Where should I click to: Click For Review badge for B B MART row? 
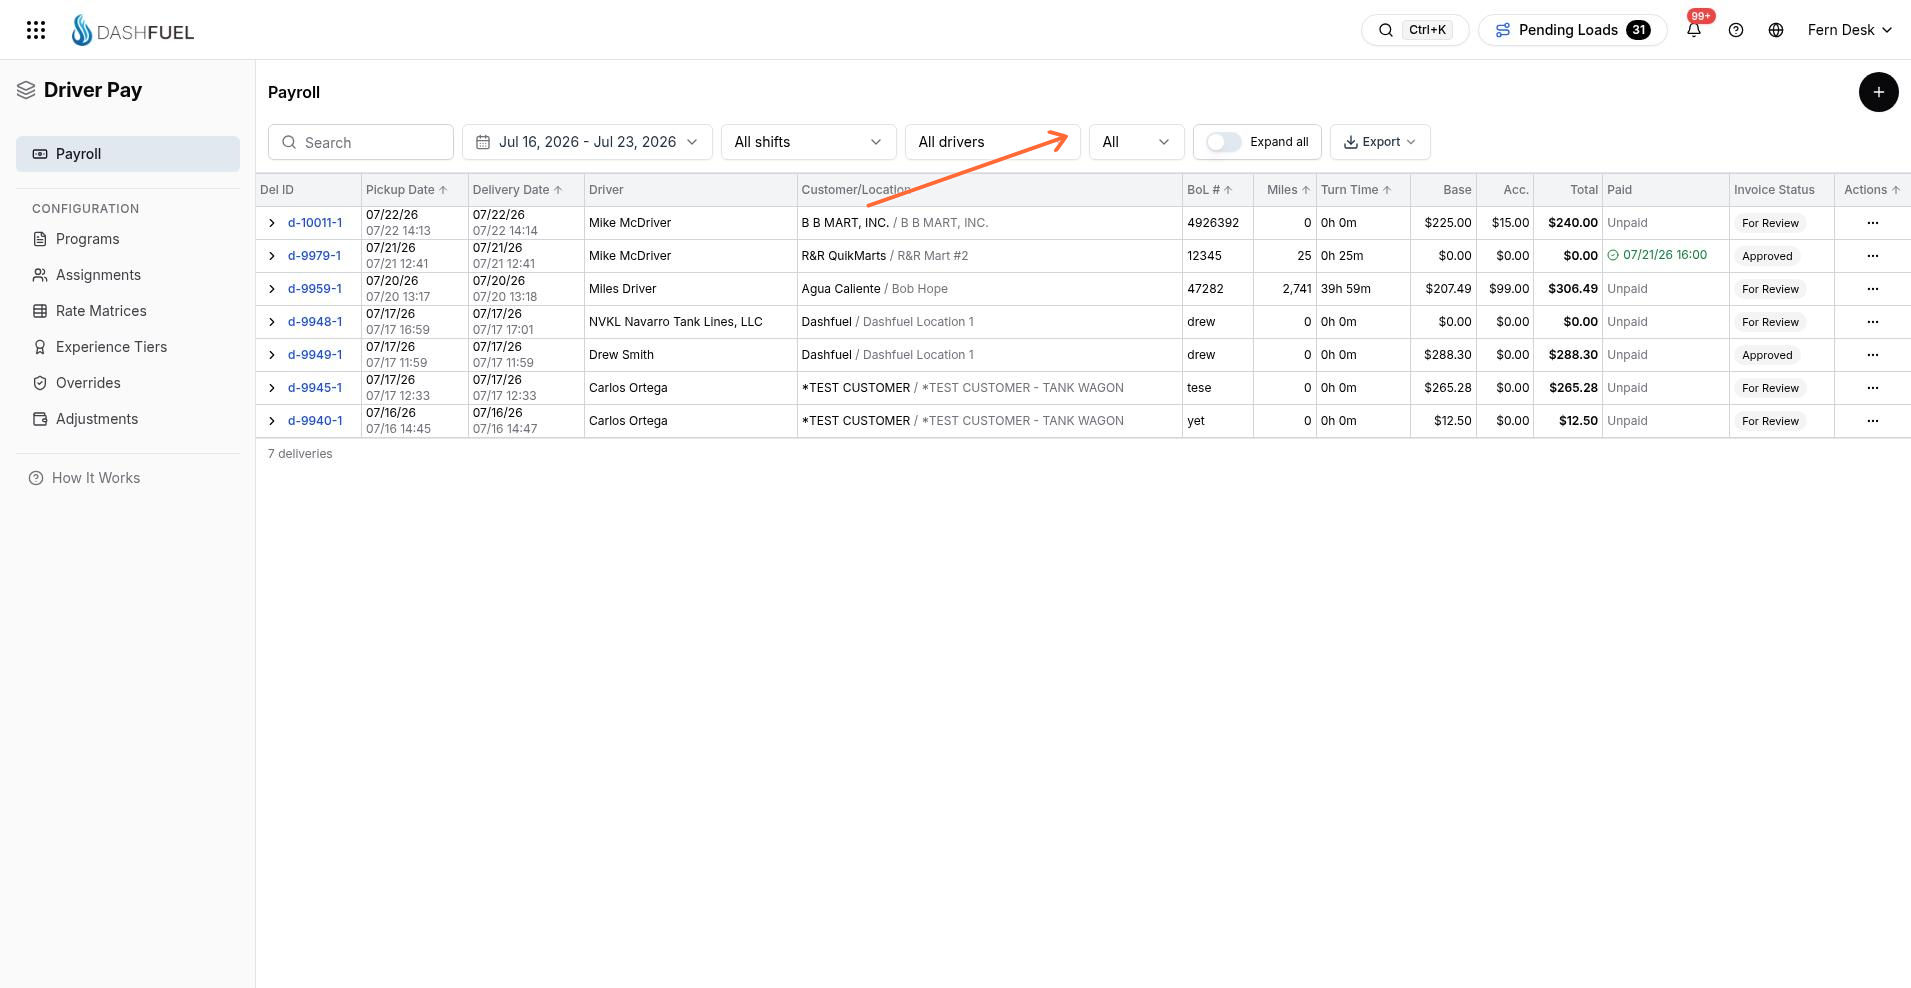[x=1770, y=223]
